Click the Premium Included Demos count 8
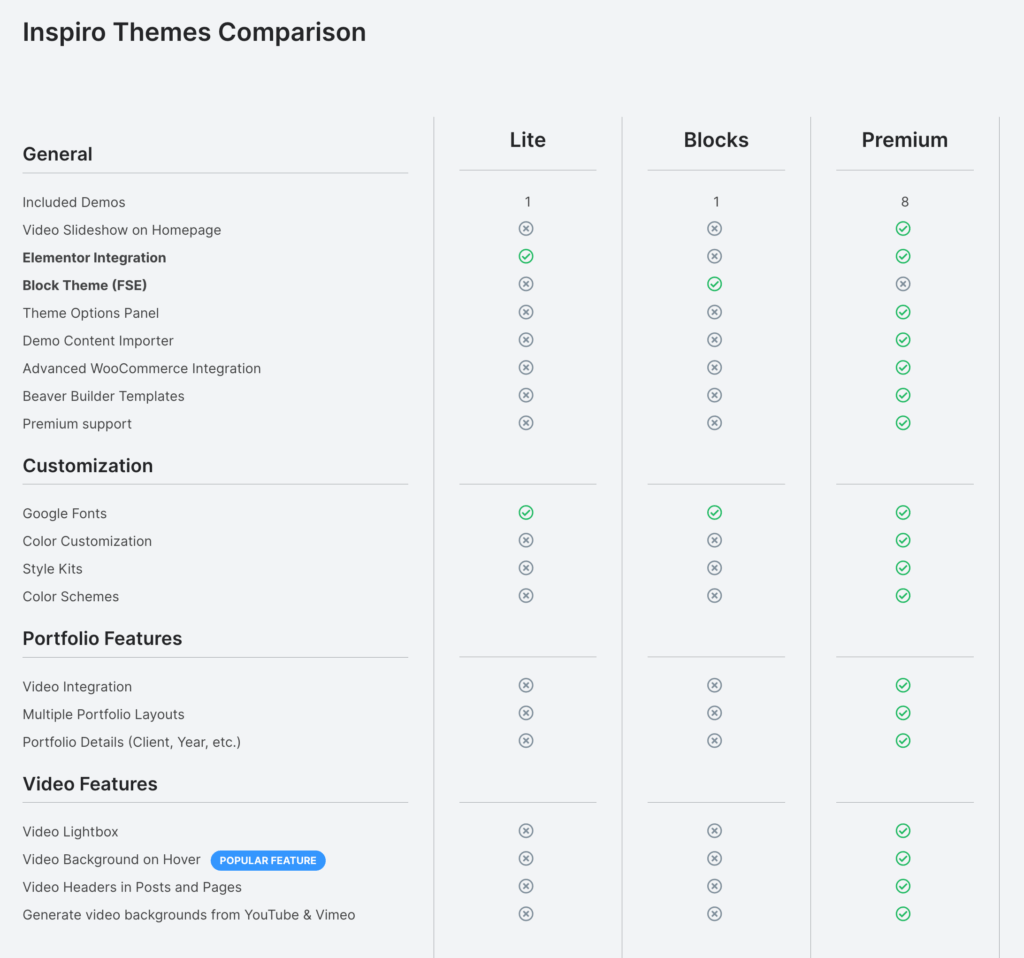1024x958 pixels. [x=904, y=202]
